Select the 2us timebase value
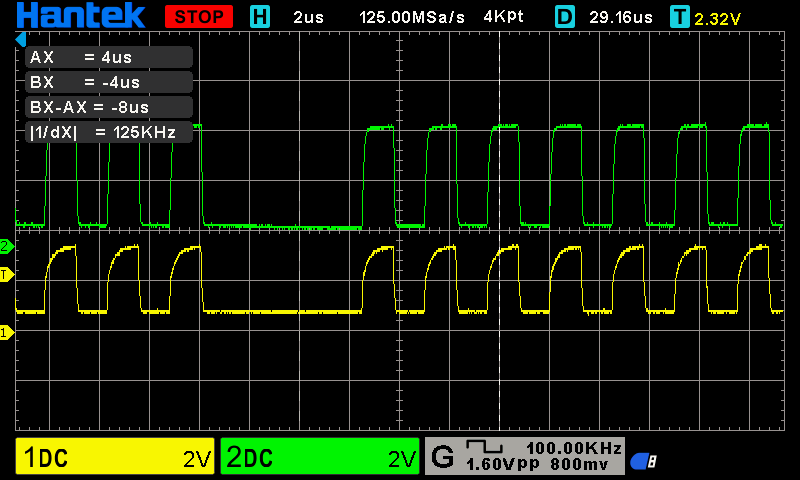 coord(308,17)
